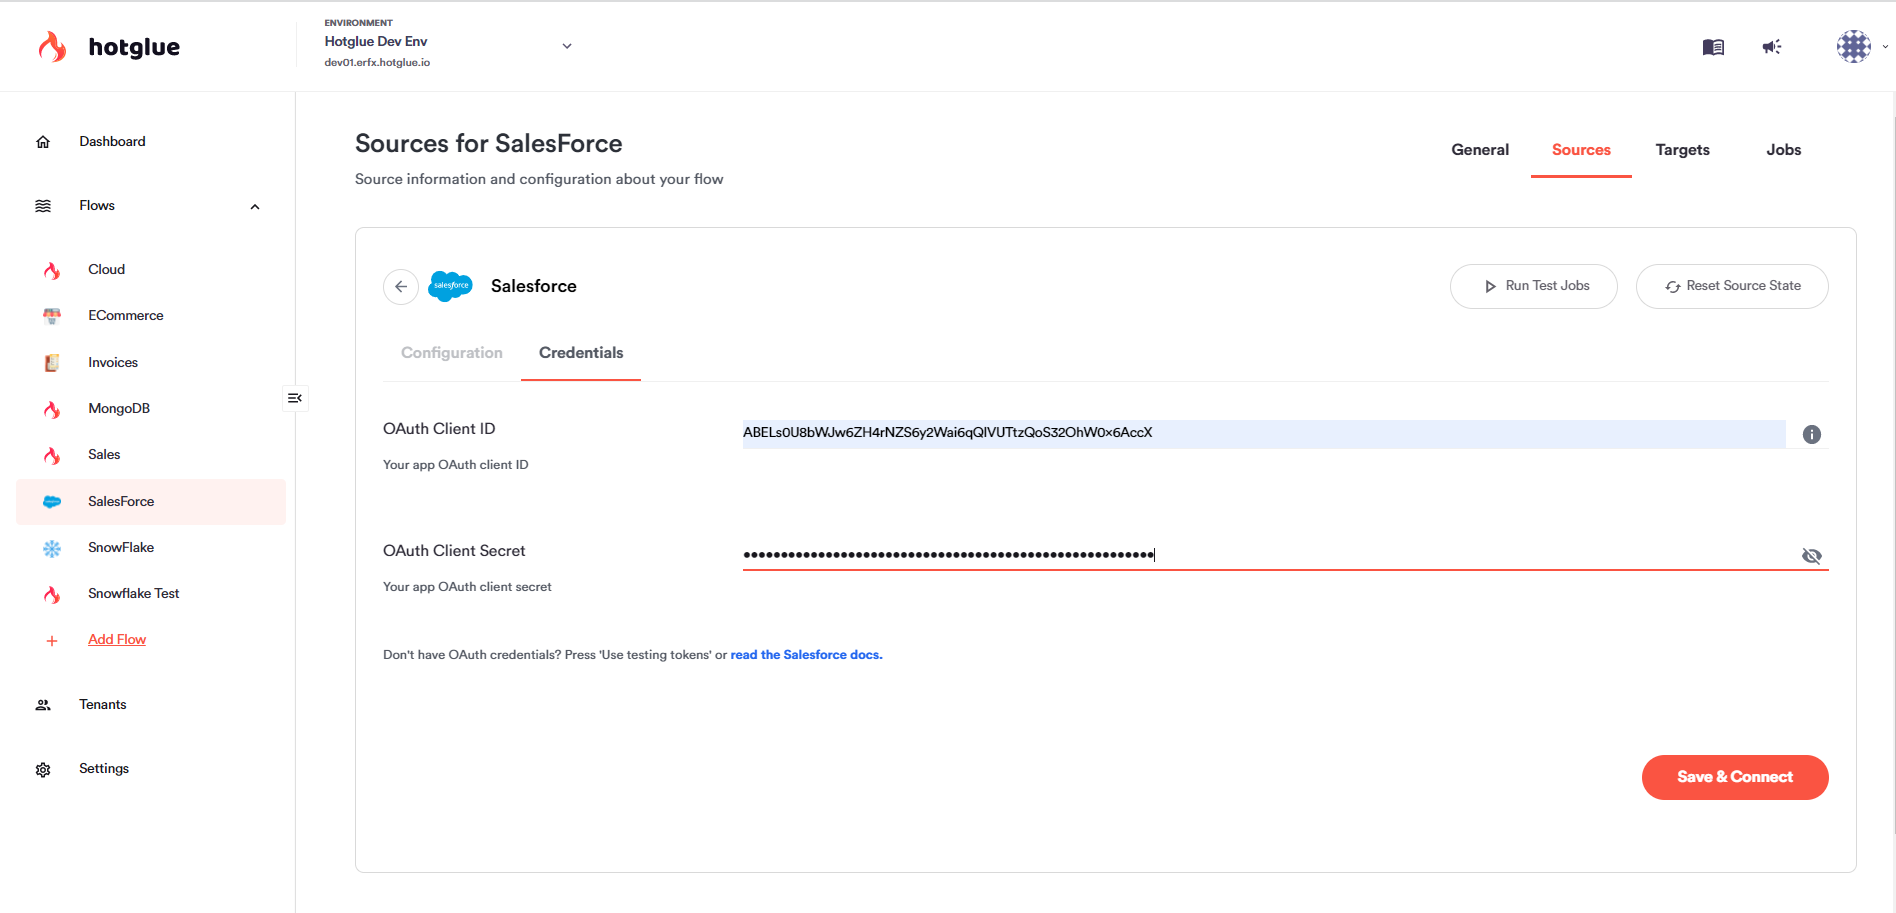Open the Sales flow
The width and height of the screenshot is (1896, 913).
[104, 455]
